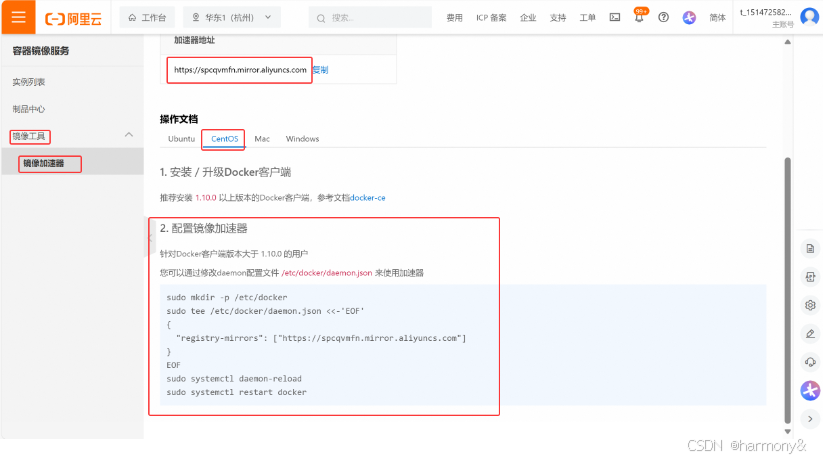Click the purple AI assistant icon in header
823x461 pixels.
tap(689, 17)
